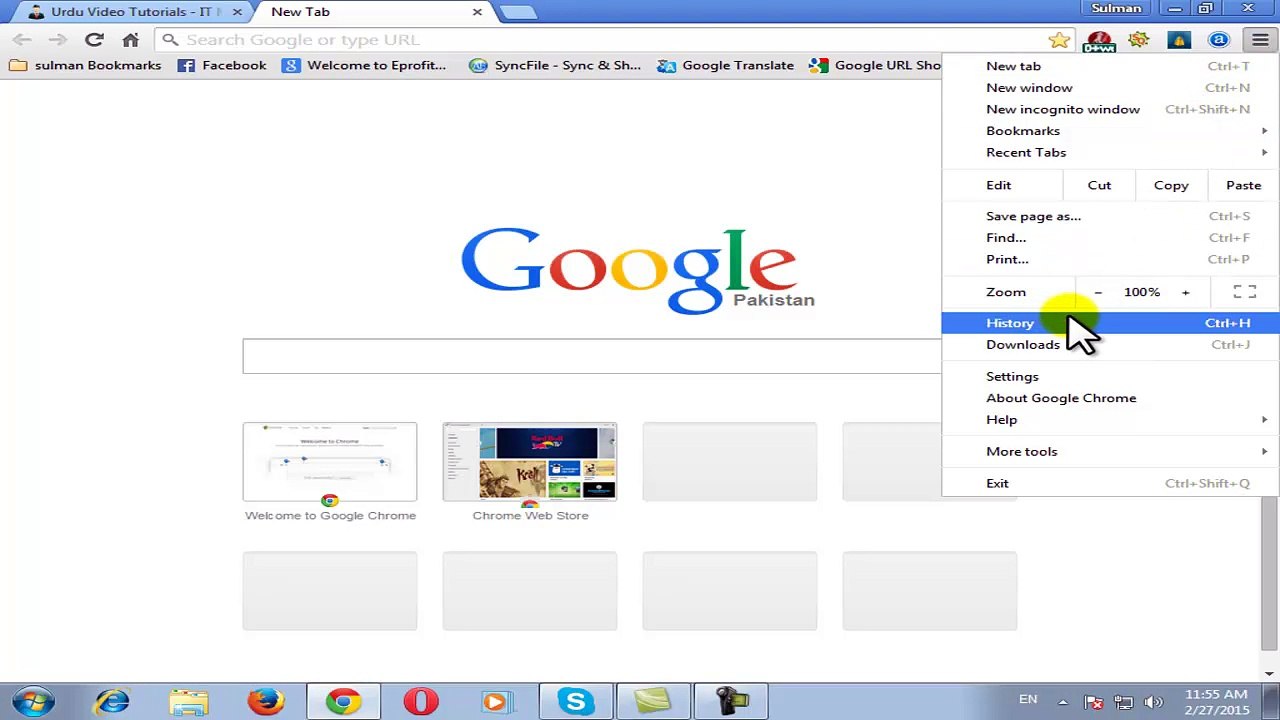Viewport: 1280px width, 720px height.
Task: Close the New Tab tab
Action: 477,12
